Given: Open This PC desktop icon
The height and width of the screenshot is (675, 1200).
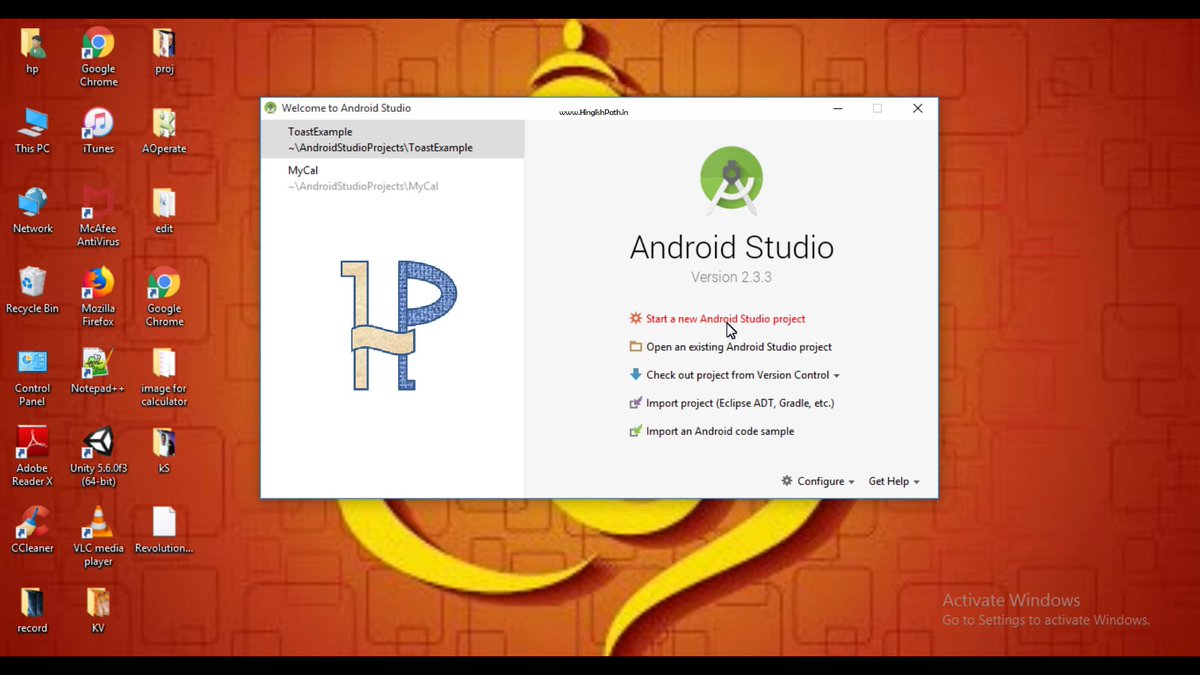Looking at the screenshot, I should pos(33,124).
